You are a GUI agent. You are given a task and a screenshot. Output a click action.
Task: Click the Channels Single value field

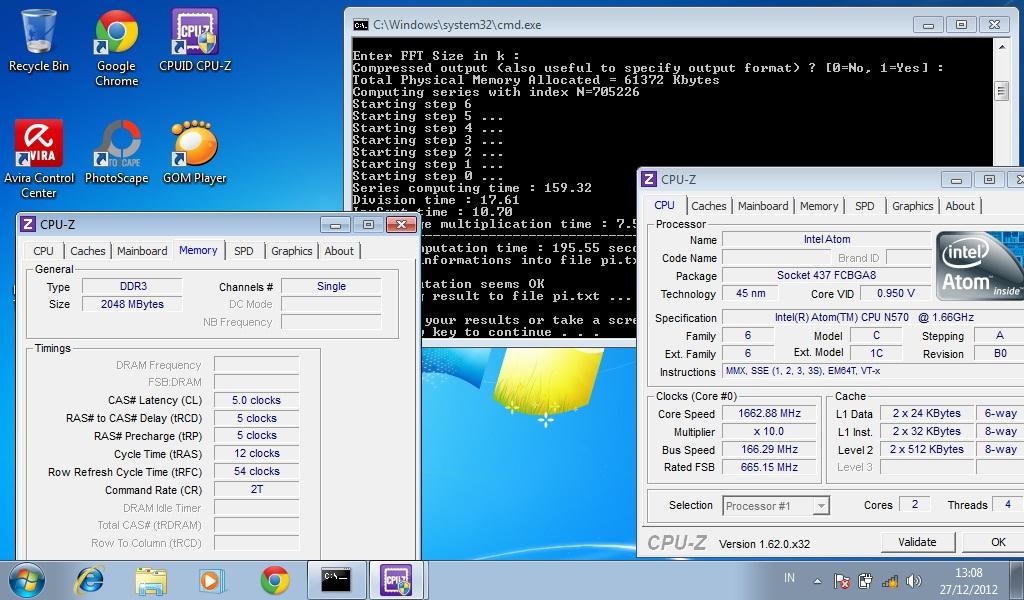point(331,286)
